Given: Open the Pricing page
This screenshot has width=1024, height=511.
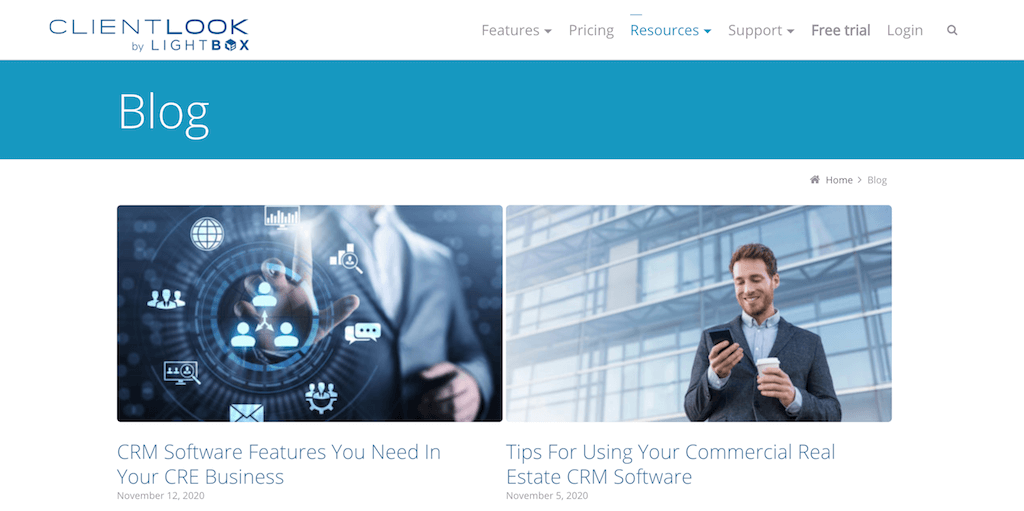Looking at the screenshot, I should coord(591,30).
